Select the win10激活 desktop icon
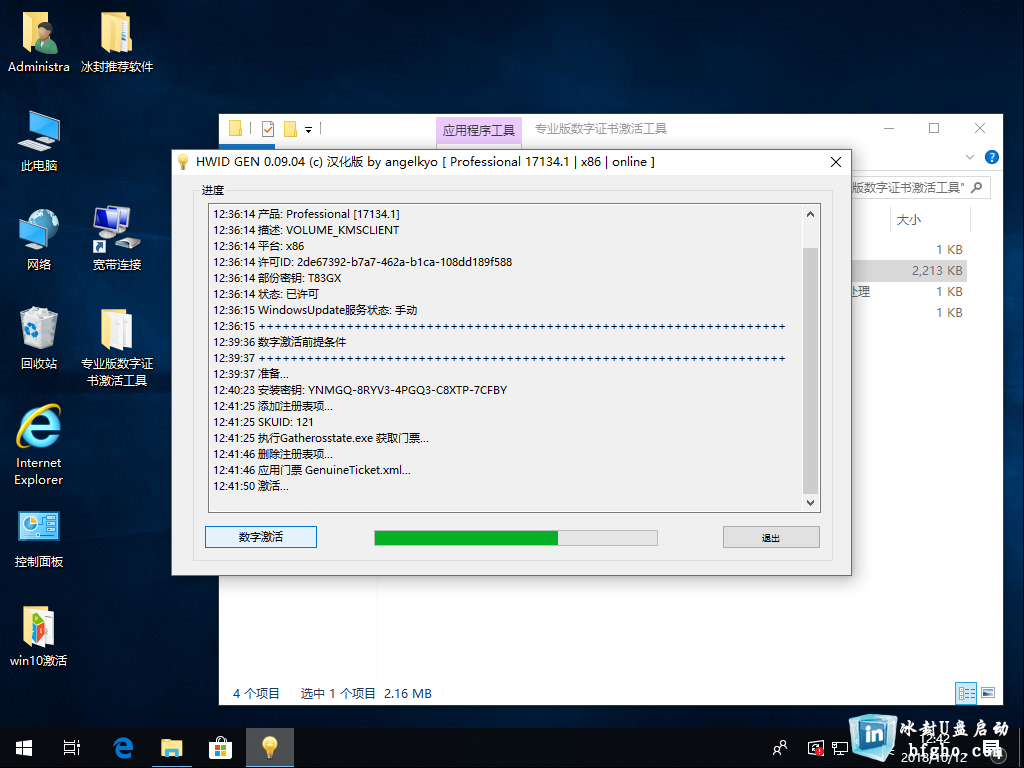Image resolution: width=1024 pixels, height=768 pixels. (x=39, y=637)
